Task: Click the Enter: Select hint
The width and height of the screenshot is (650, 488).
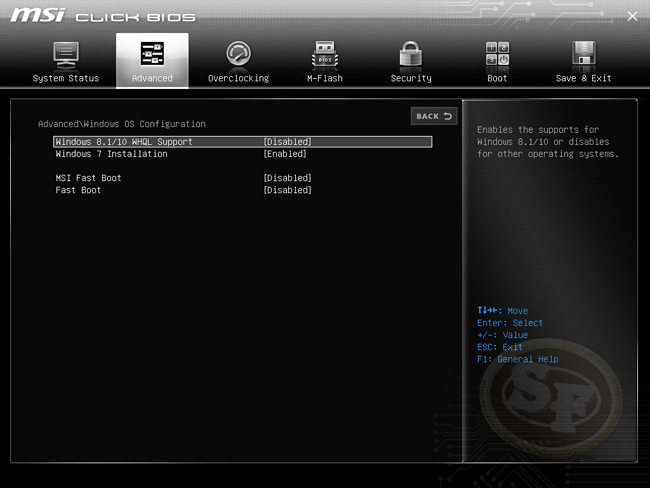Action: tap(509, 323)
